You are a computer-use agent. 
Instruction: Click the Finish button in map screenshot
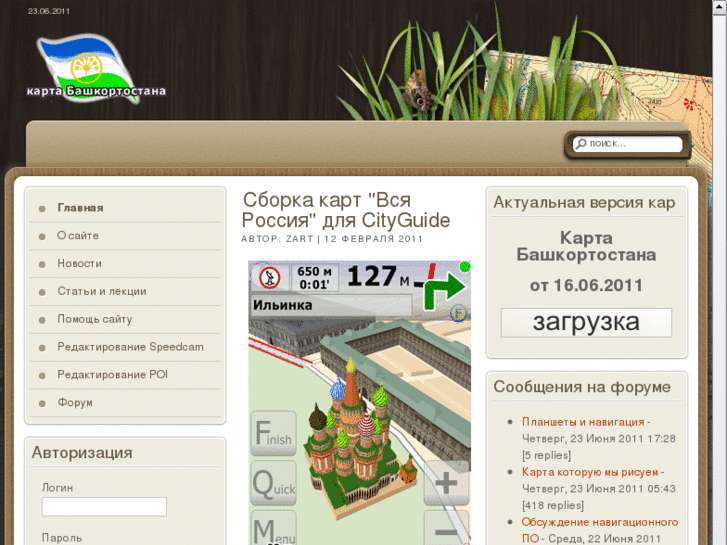274,433
